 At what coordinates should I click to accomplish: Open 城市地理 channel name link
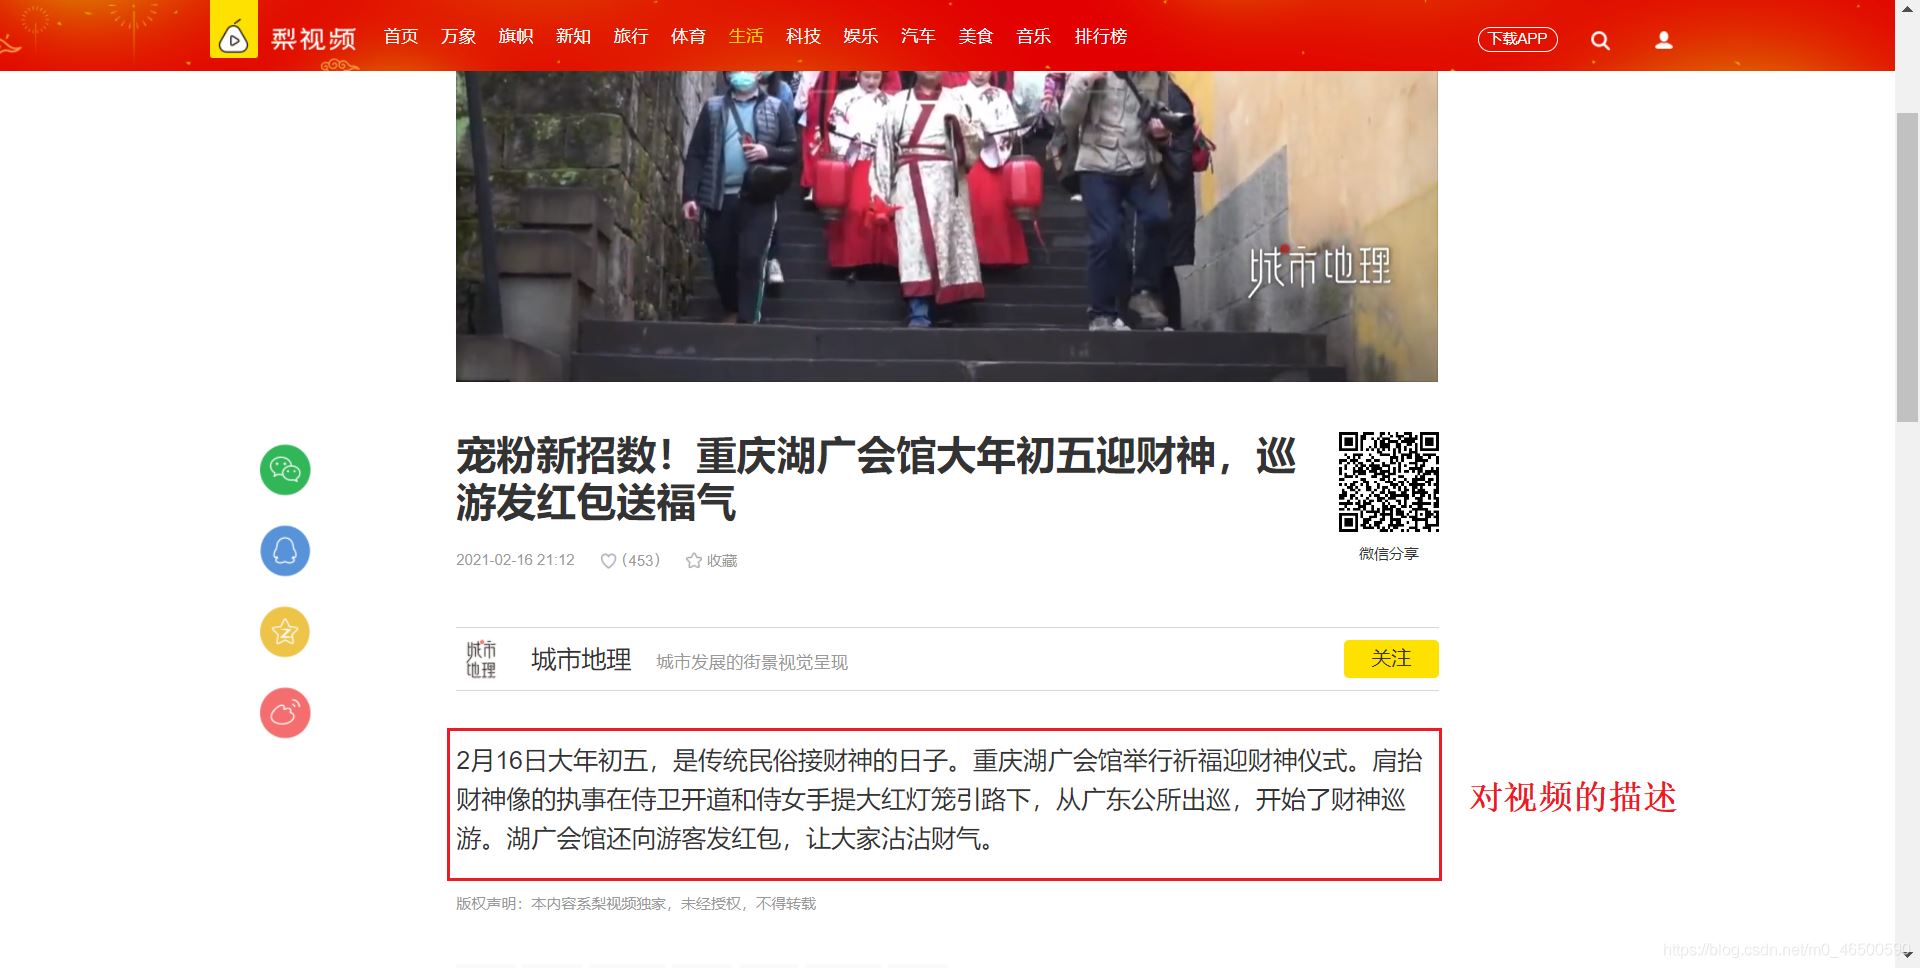pyautogui.click(x=580, y=660)
